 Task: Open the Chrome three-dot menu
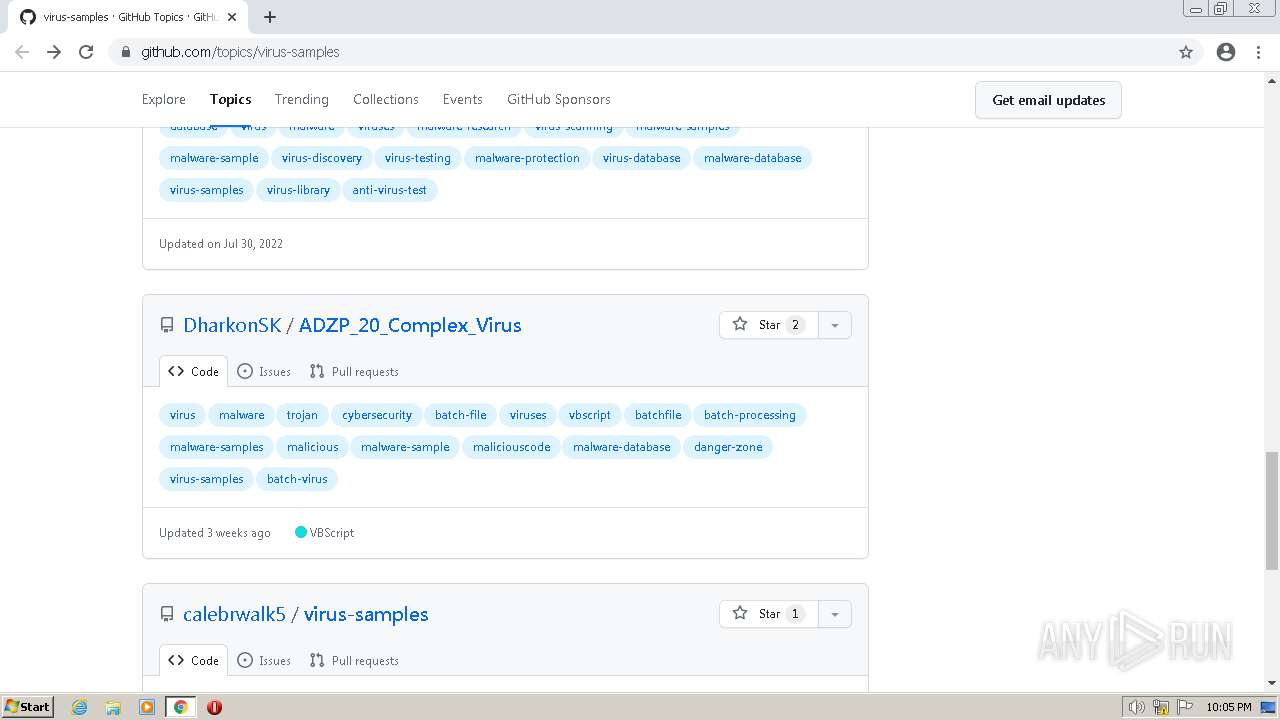(1259, 52)
